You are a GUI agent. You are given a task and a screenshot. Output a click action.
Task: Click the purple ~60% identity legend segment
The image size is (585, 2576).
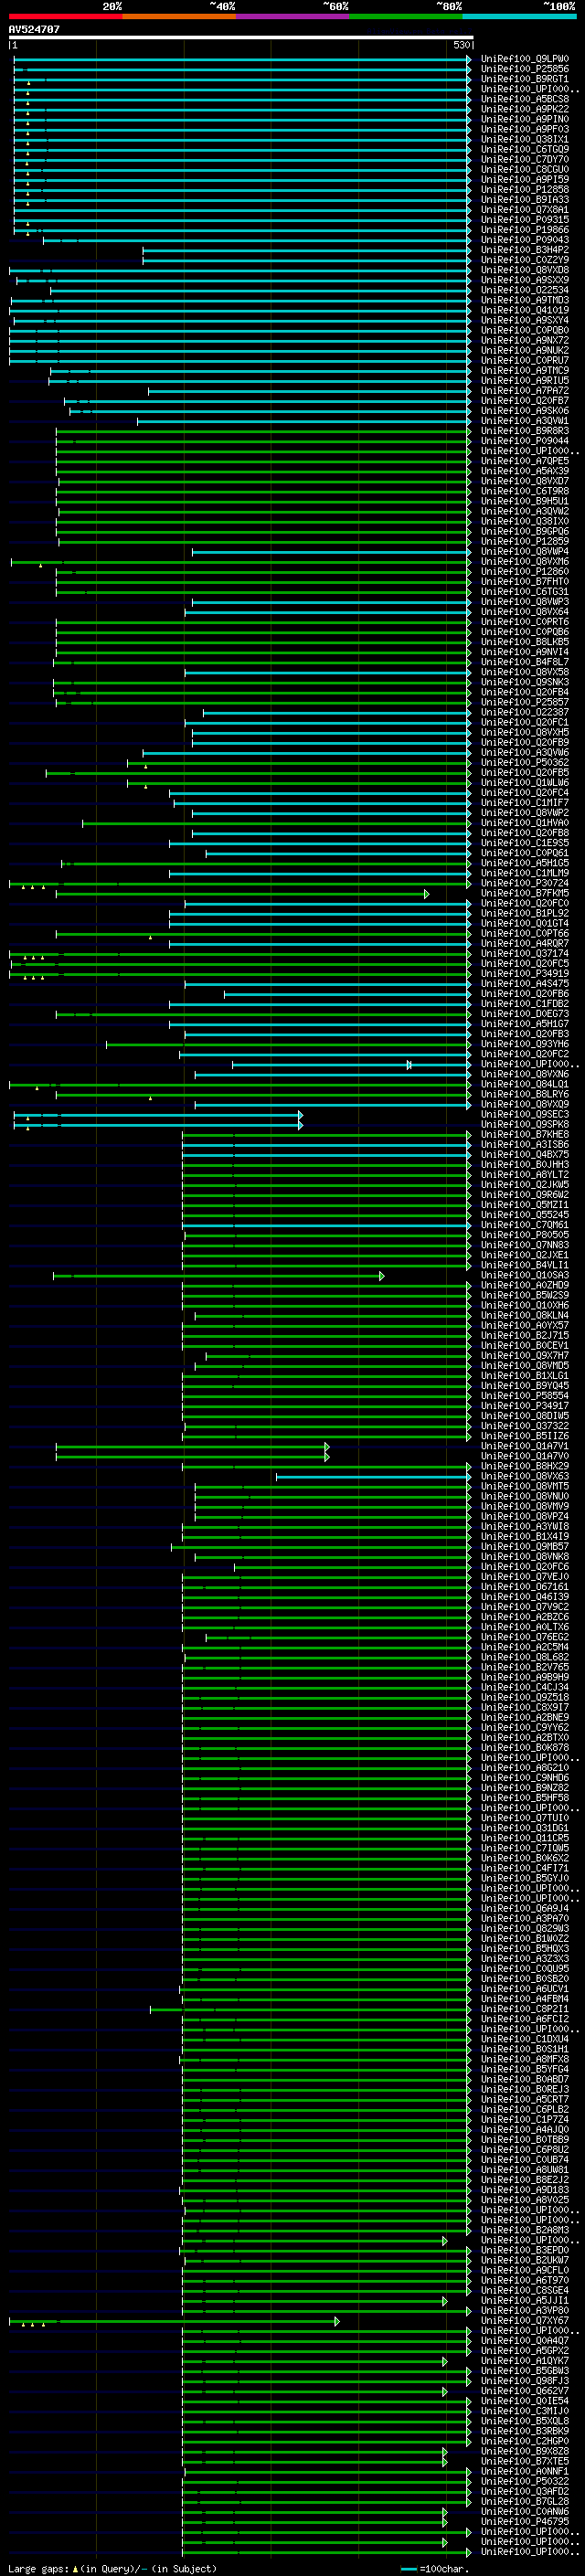pyautogui.click(x=292, y=16)
